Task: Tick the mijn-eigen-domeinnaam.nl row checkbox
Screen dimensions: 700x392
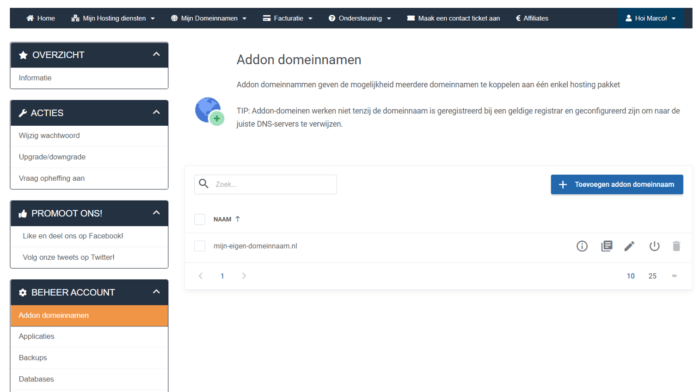Action: [x=200, y=246]
